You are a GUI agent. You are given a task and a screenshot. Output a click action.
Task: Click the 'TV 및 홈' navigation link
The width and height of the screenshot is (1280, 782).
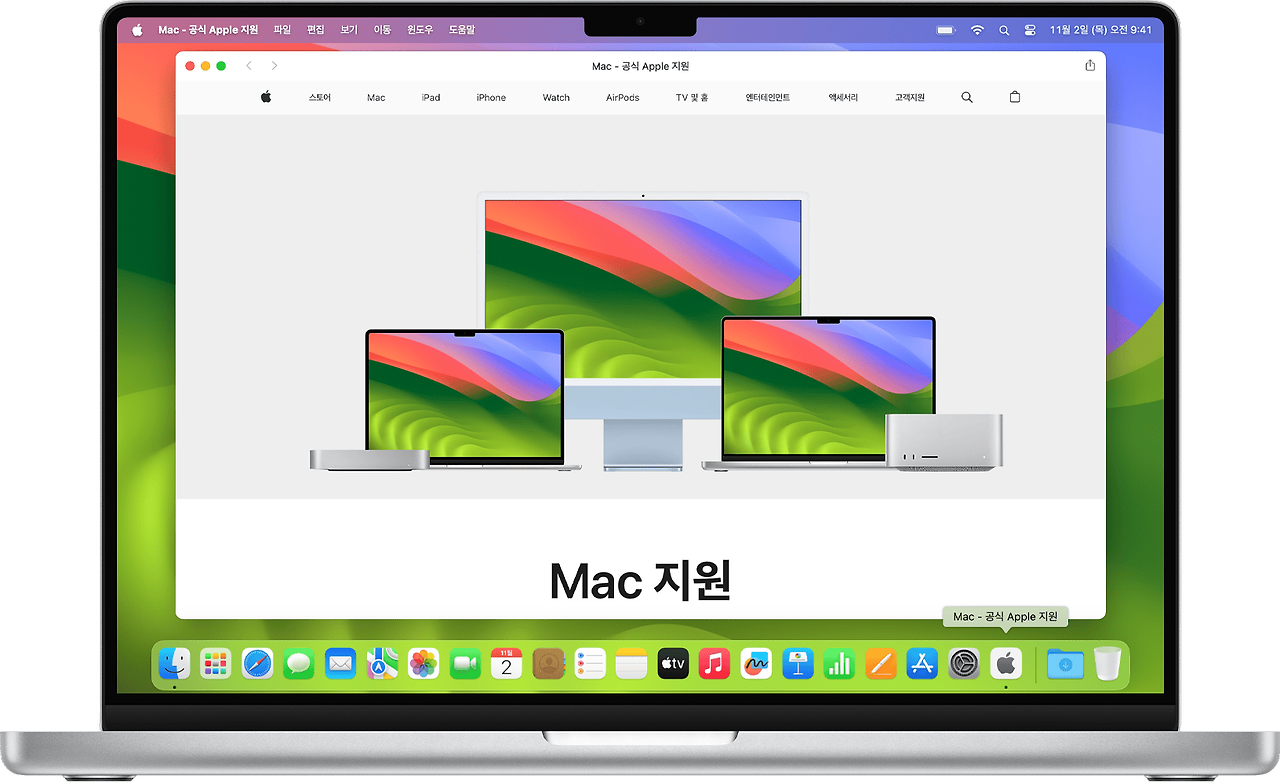(x=692, y=98)
